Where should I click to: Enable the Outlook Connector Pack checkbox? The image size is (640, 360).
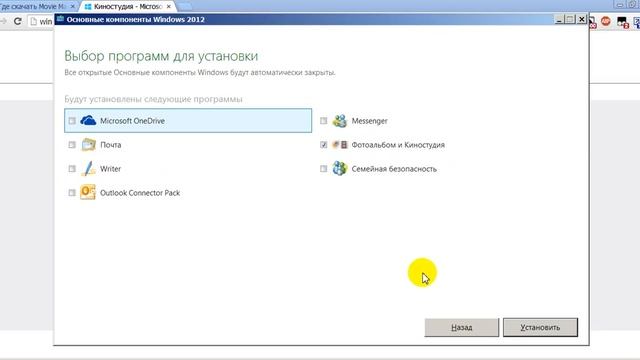[72, 193]
